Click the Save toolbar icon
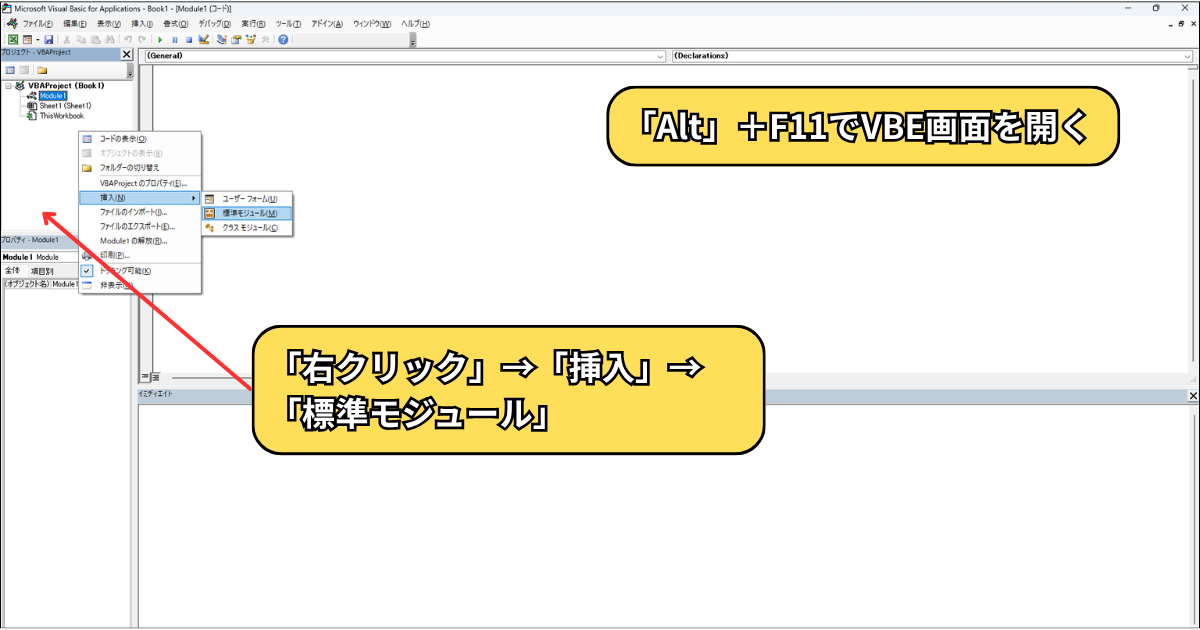This screenshot has height=630, width=1200. pyautogui.click(x=49, y=40)
